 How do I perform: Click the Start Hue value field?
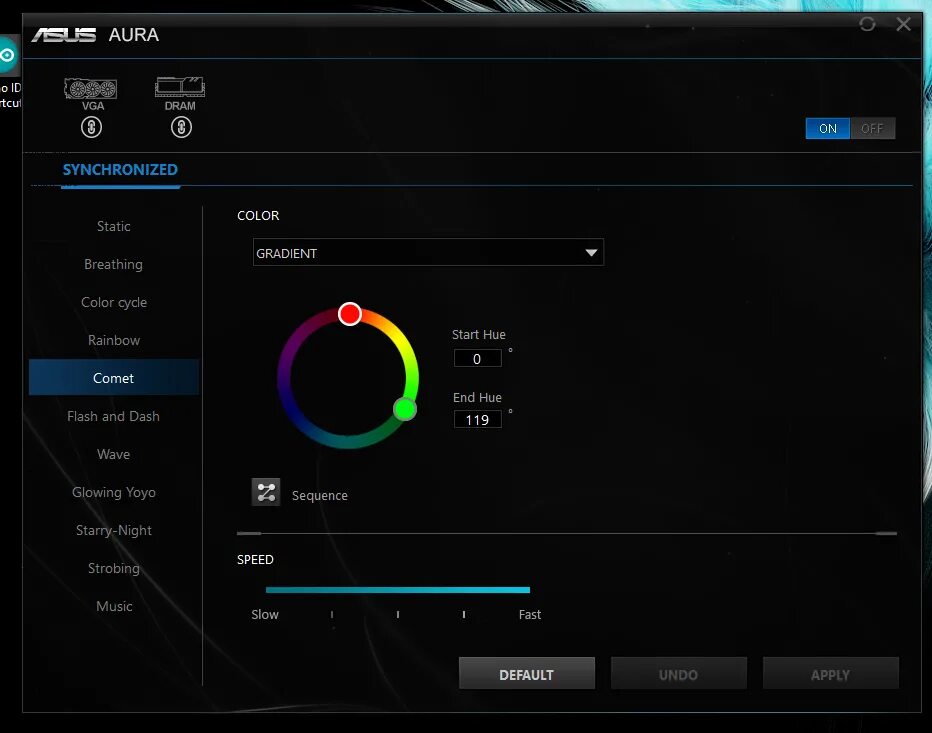(477, 358)
